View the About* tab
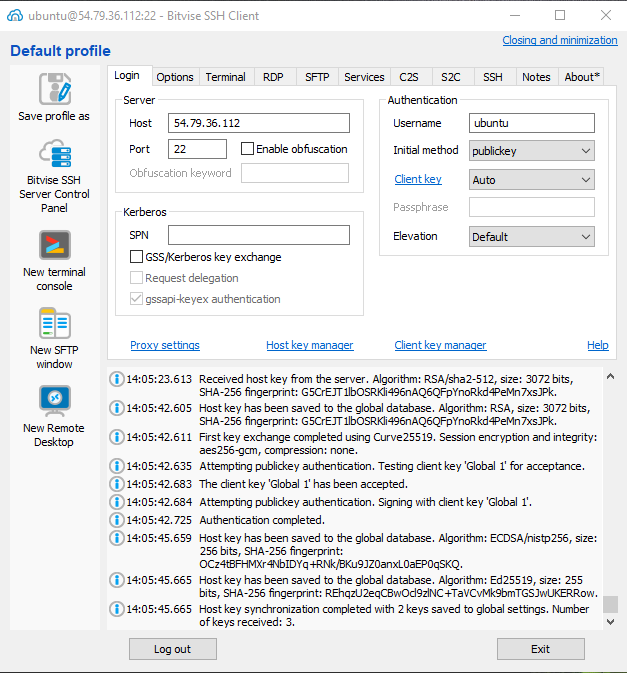The image size is (627, 673). click(x=582, y=77)
